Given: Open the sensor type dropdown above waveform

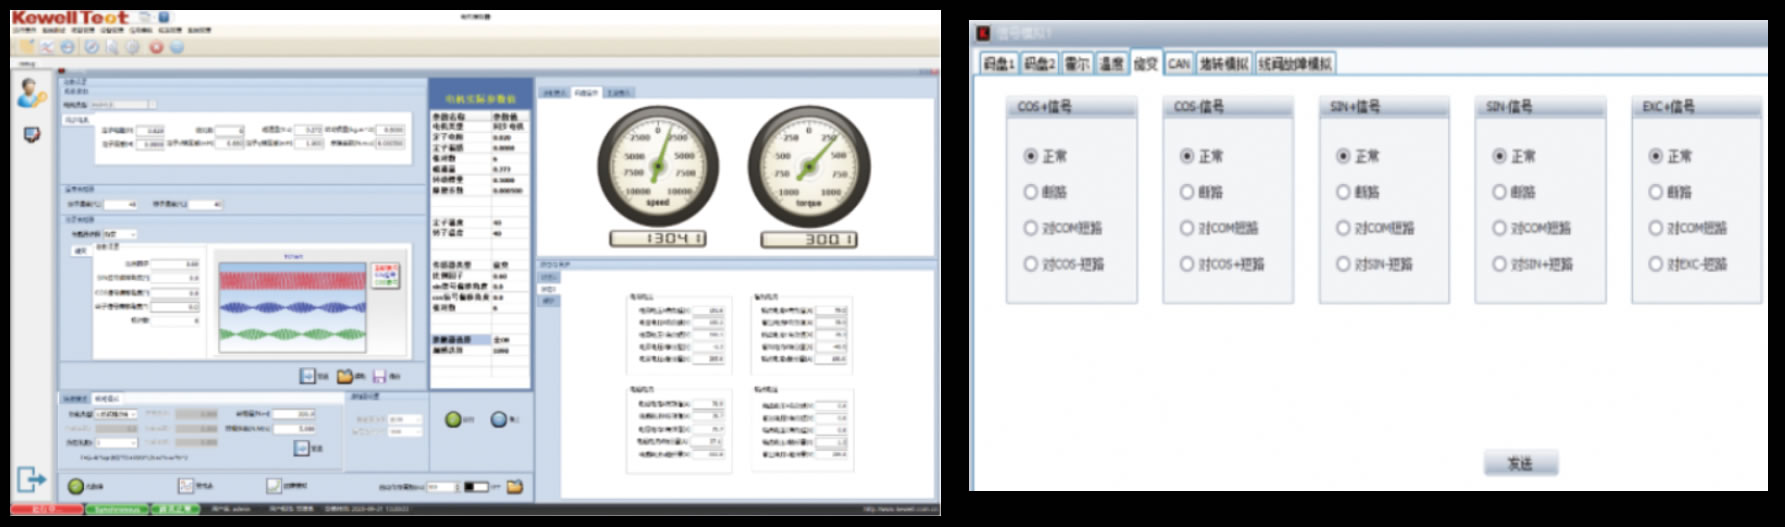Looking at the screenshot, I should click(x=120, y=234).
